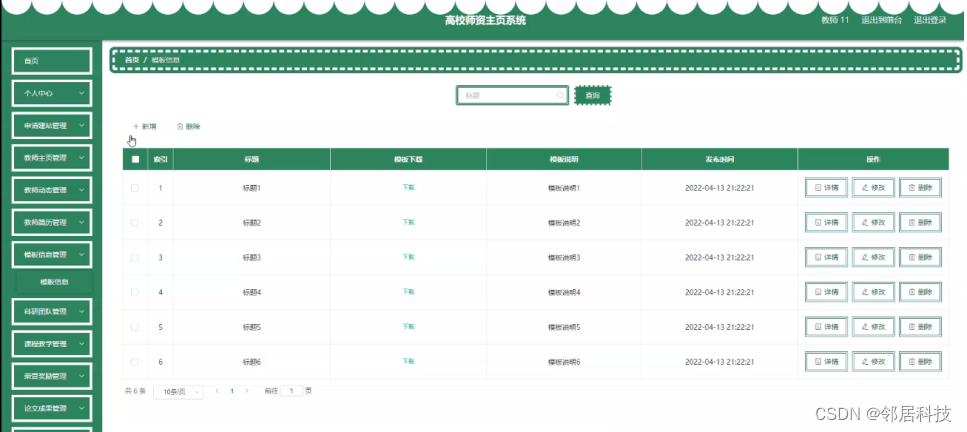
Task: Expand 申请建站管理 in the sidebar
Action: pos(52,126)
